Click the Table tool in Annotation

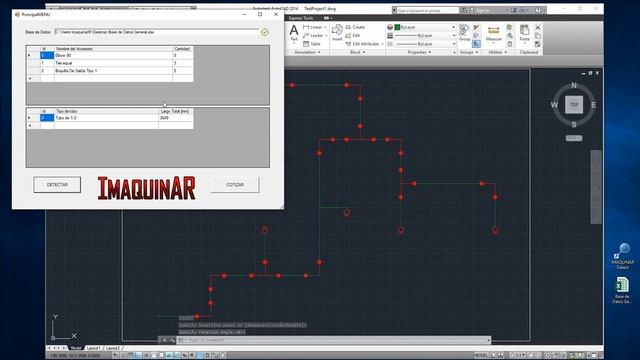pyautogui.click(x=312, y=44)
